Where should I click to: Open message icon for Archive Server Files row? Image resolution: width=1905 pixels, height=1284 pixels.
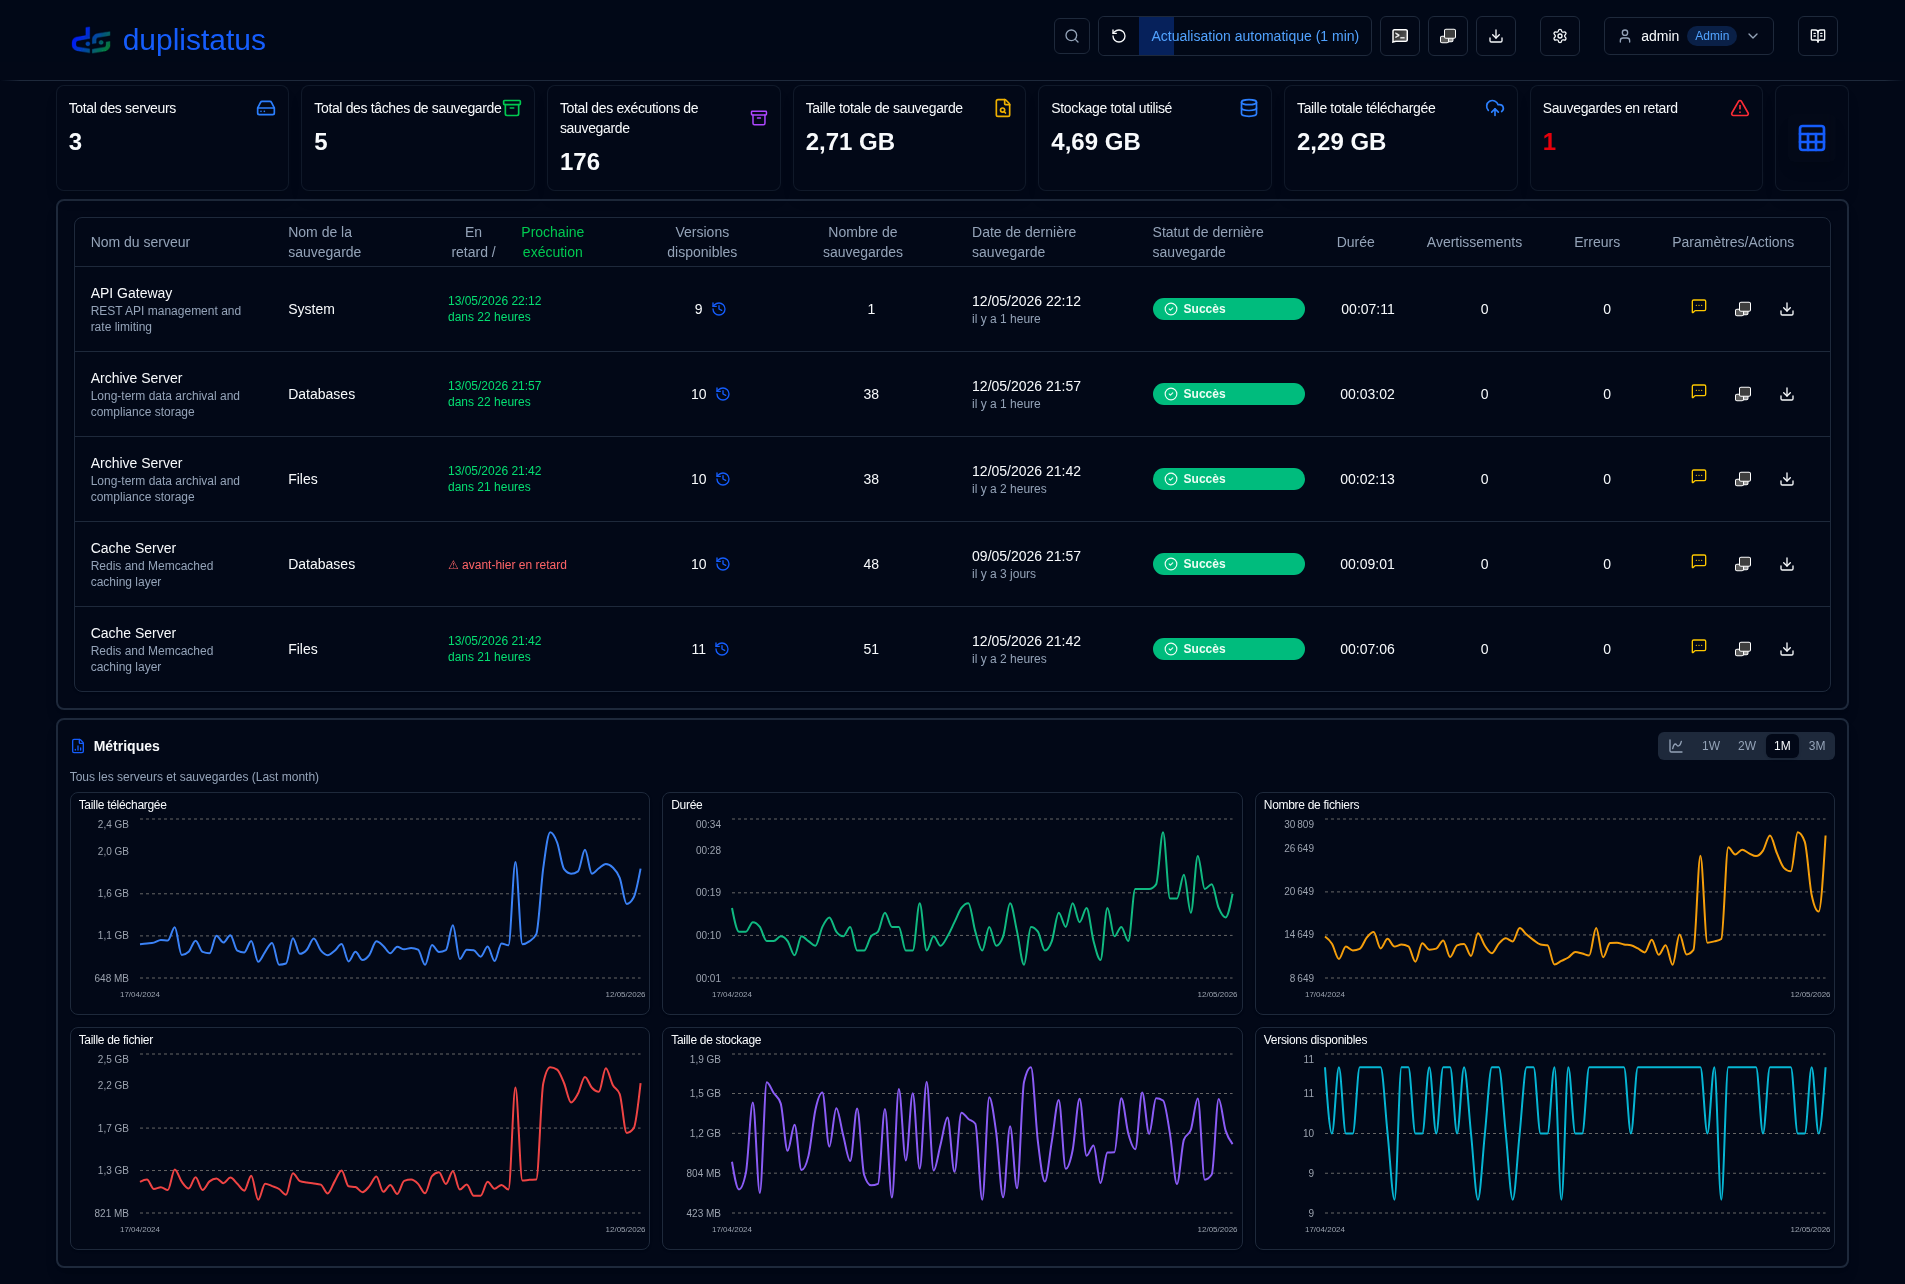tap(1699, 477)
